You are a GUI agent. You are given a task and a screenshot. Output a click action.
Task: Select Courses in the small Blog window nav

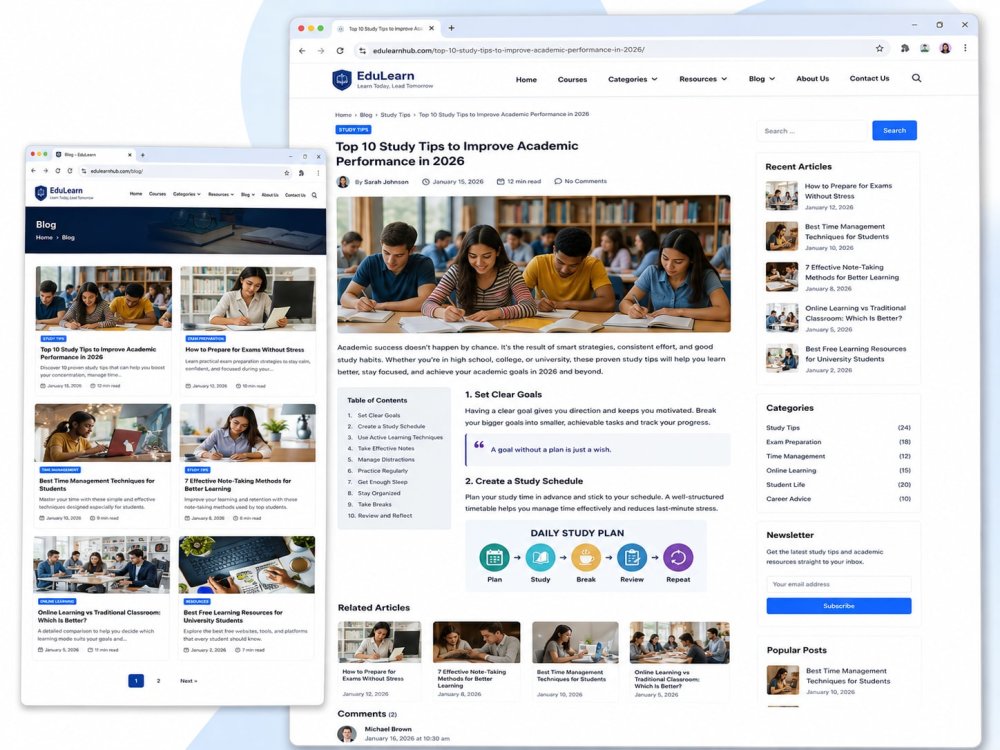(x=158, y=194)
